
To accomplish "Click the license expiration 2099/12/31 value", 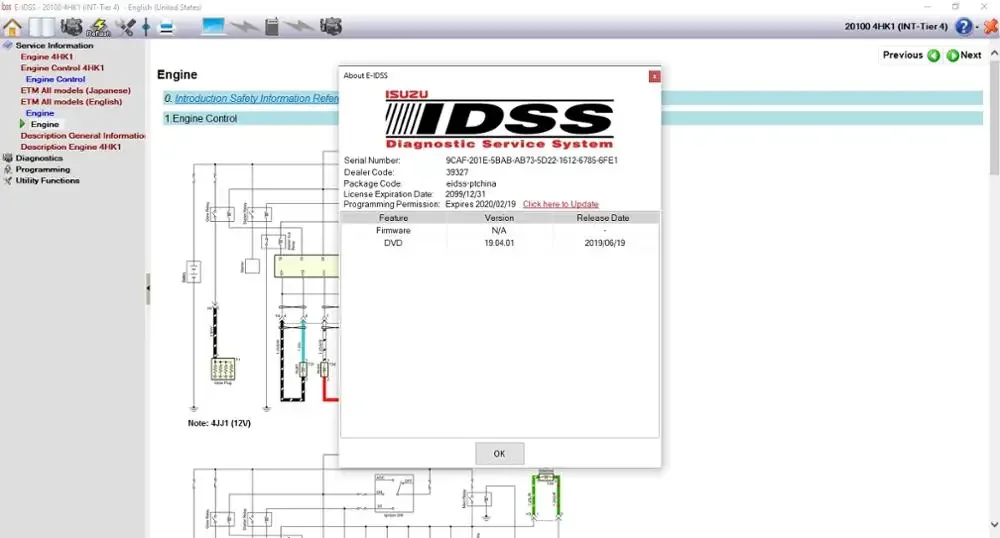I will [465, 194].
